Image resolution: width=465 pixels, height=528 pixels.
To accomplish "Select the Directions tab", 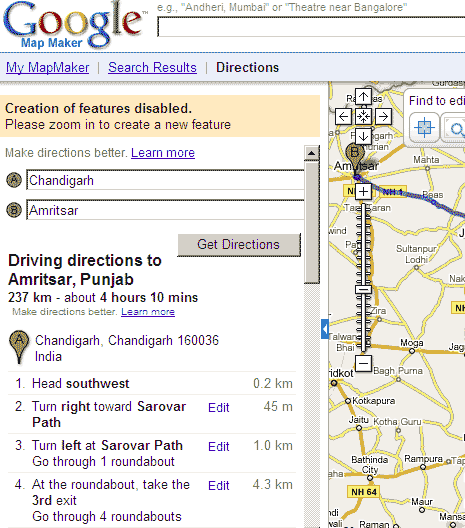I will point(247,68).
